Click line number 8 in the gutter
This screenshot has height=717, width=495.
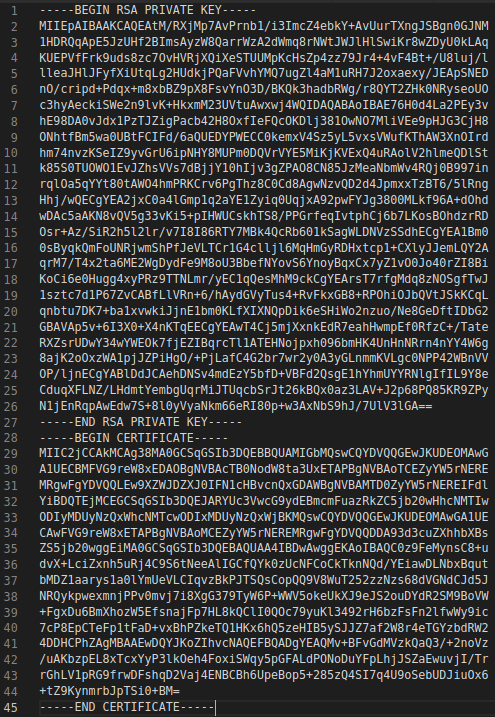click(14, 121)
